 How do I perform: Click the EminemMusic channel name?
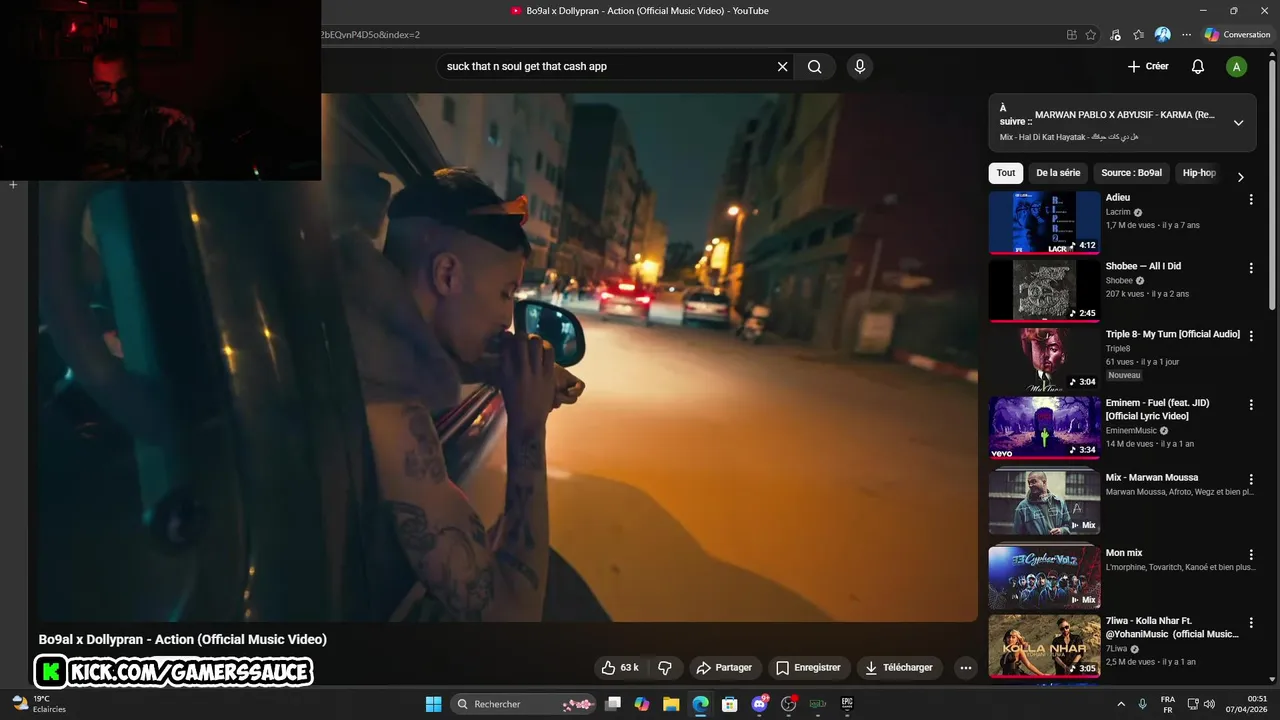(x=1131, y=430)
